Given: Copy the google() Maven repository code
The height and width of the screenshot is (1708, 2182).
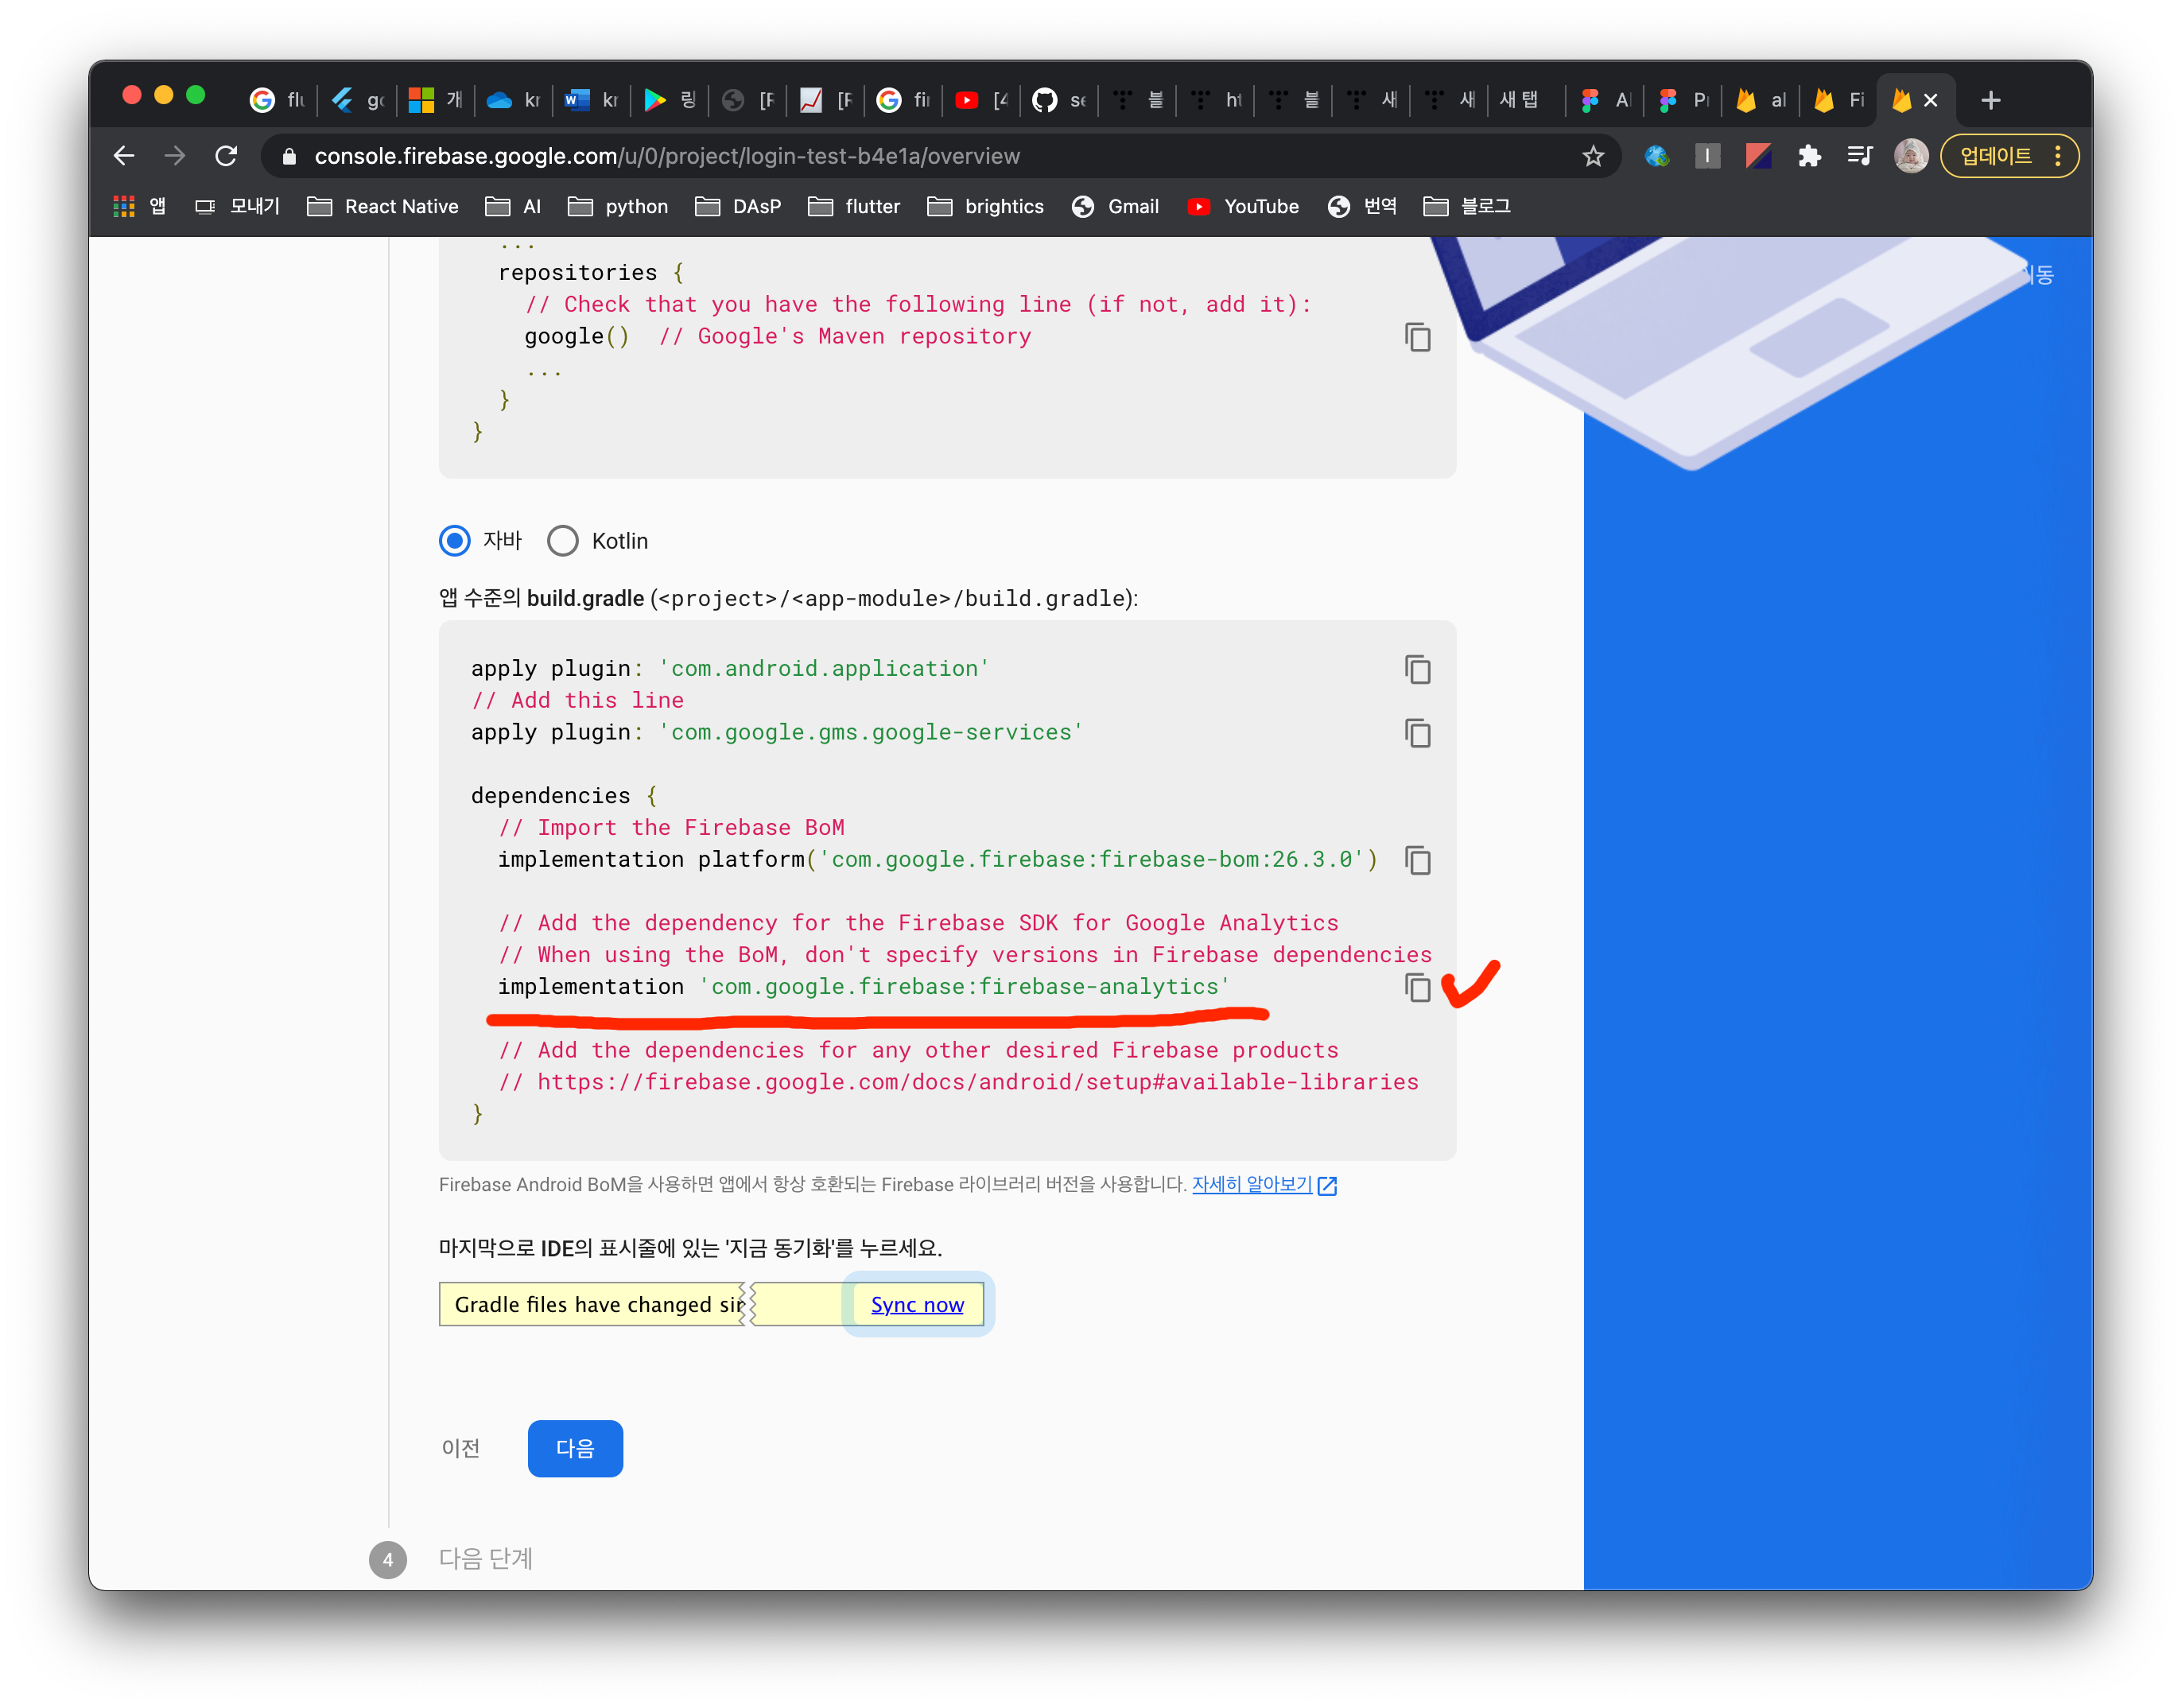Looking at the screenshot, I should pyautogui.click(x=1417, y=337).
